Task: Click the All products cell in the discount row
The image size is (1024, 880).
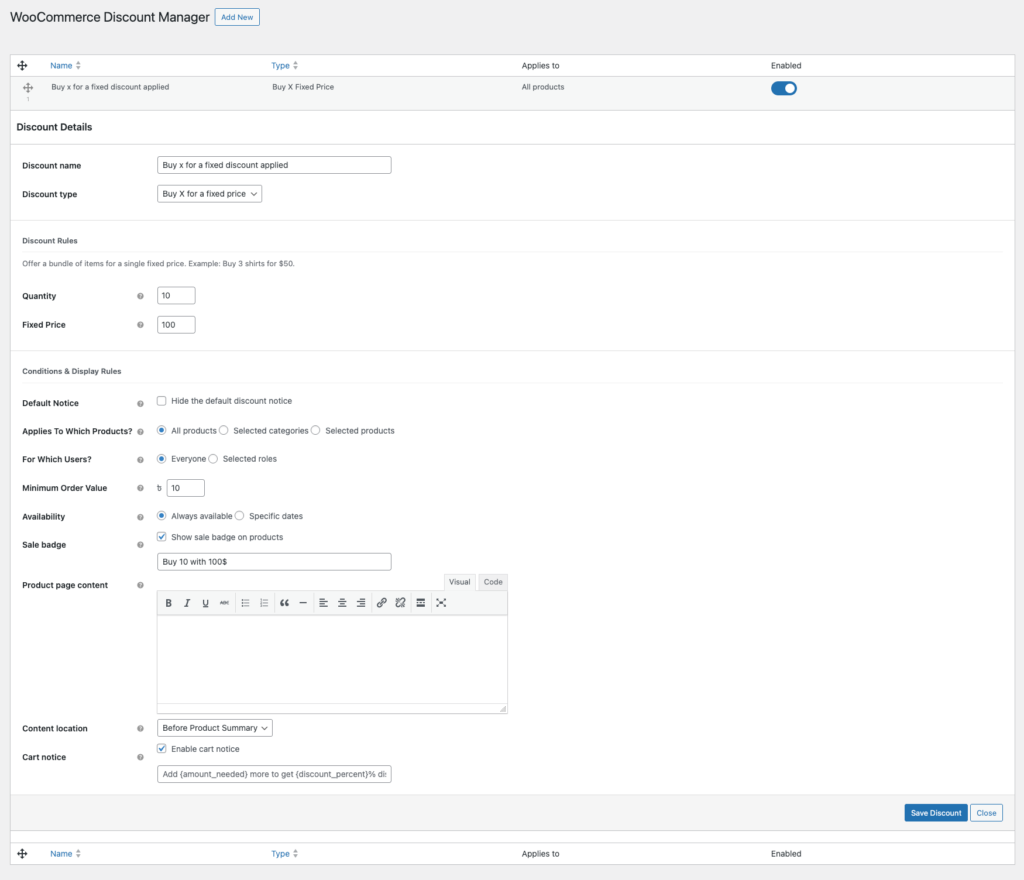Action: 543,87
